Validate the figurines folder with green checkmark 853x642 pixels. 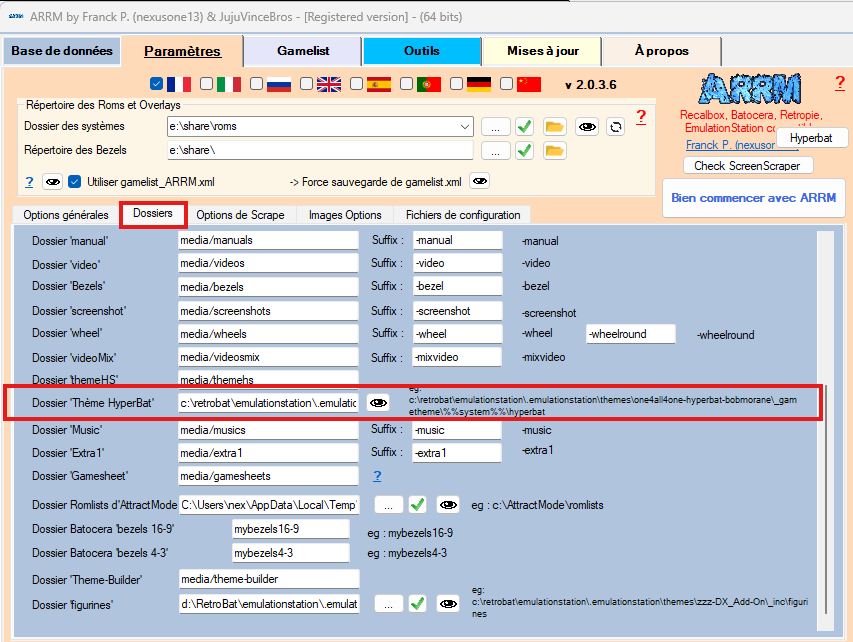(419, 603)
